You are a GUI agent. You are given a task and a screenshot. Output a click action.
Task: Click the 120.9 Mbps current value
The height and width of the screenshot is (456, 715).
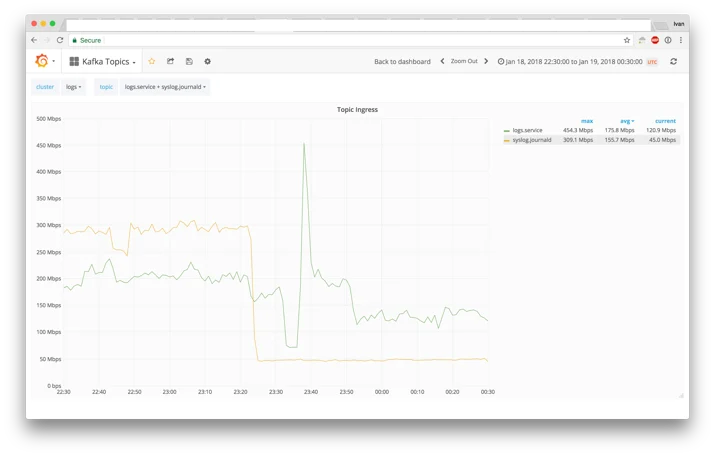point(661,130)
